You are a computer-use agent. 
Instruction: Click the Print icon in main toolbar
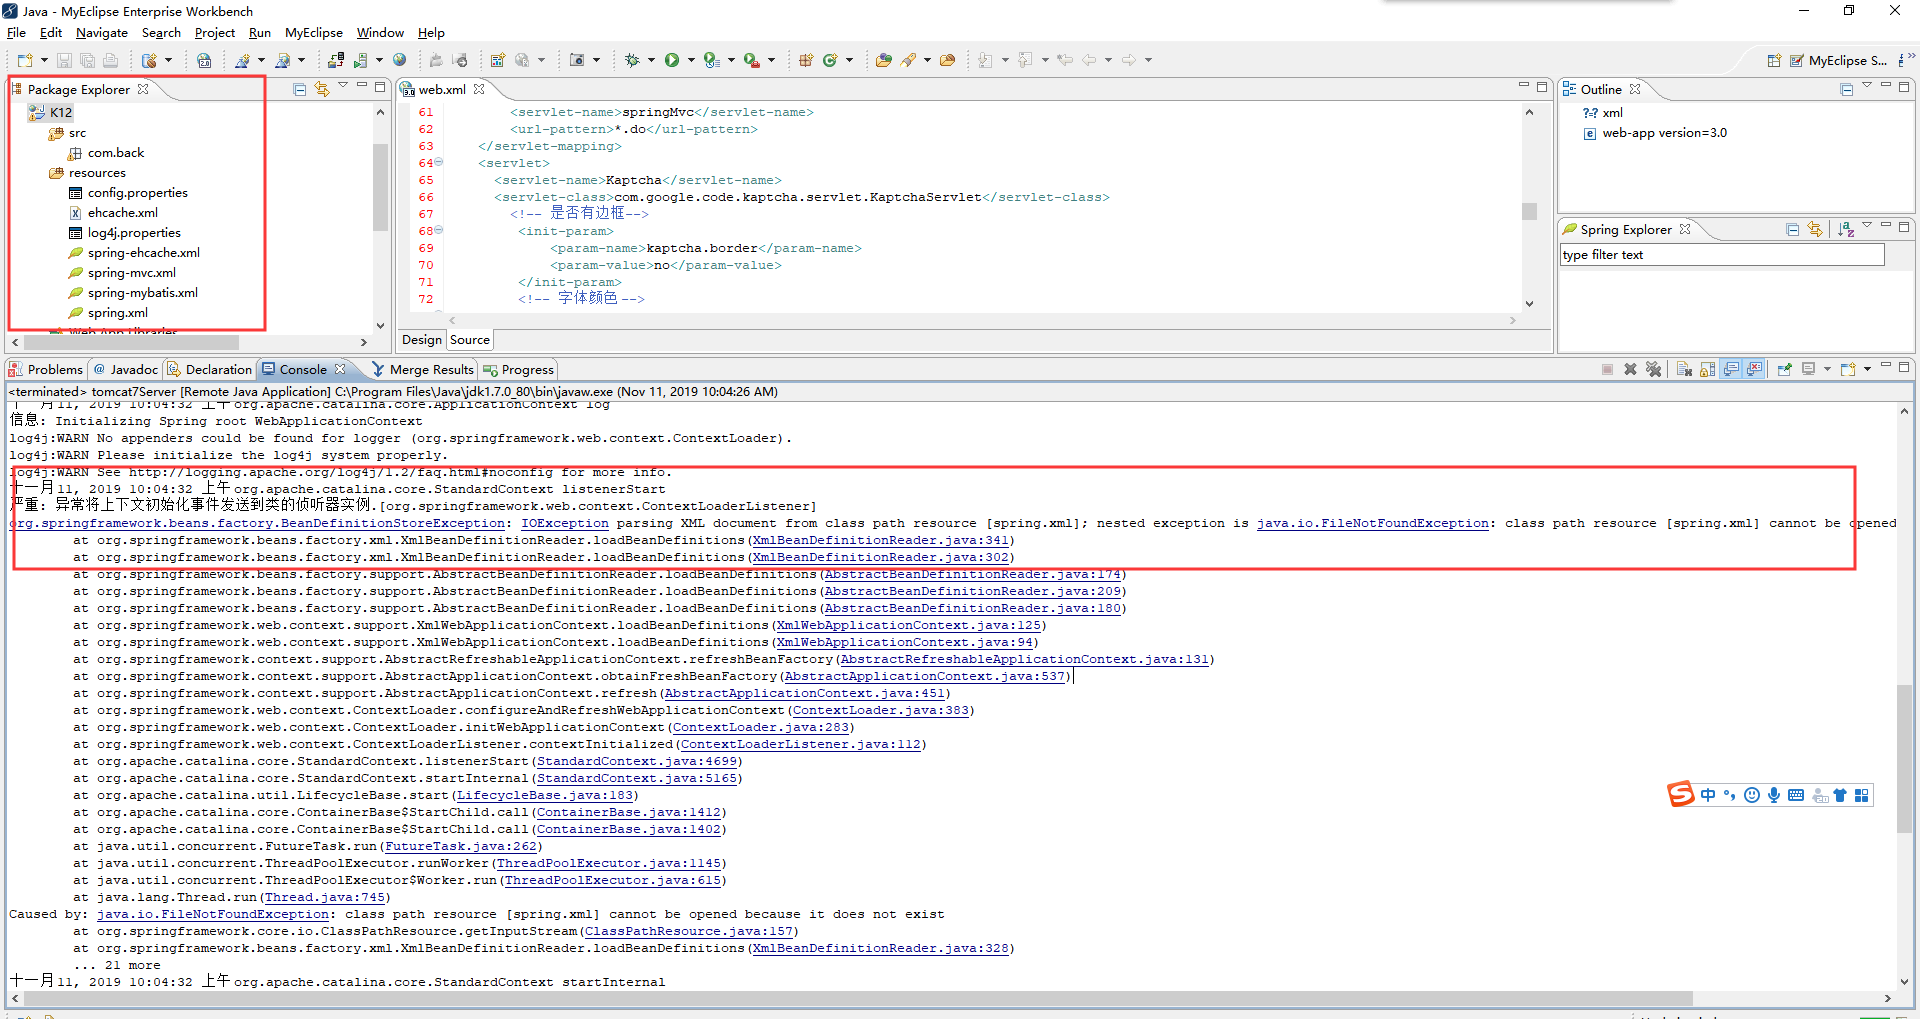pos(110,61)
